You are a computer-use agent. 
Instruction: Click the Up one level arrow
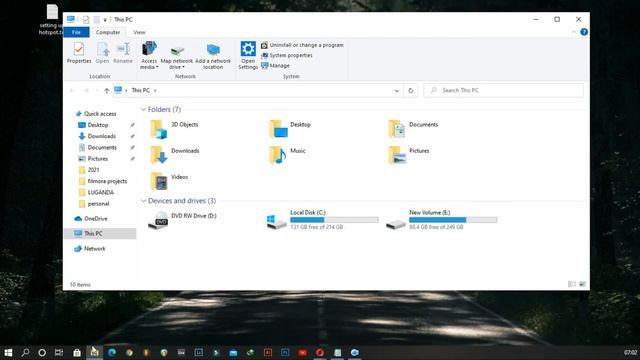[x=107, y=91]
